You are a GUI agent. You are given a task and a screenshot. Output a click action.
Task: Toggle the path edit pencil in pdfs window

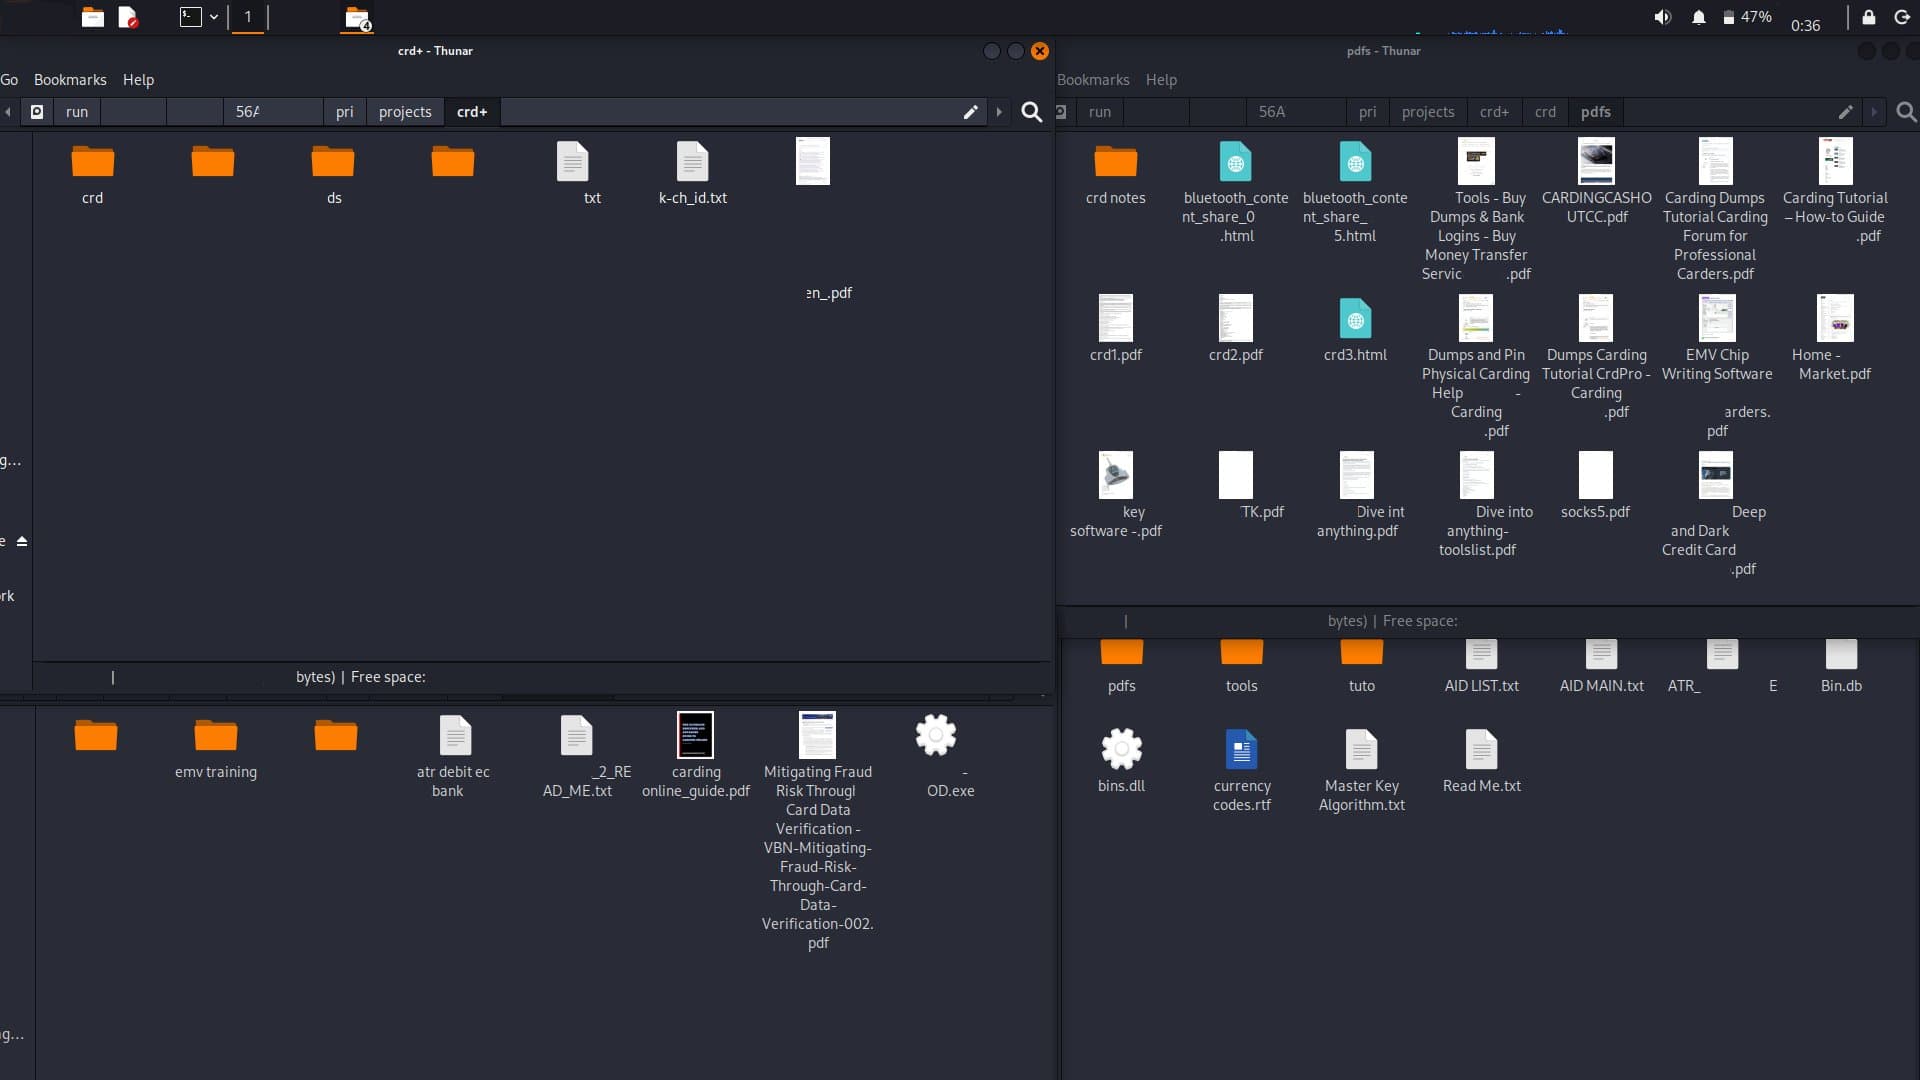1845,112
